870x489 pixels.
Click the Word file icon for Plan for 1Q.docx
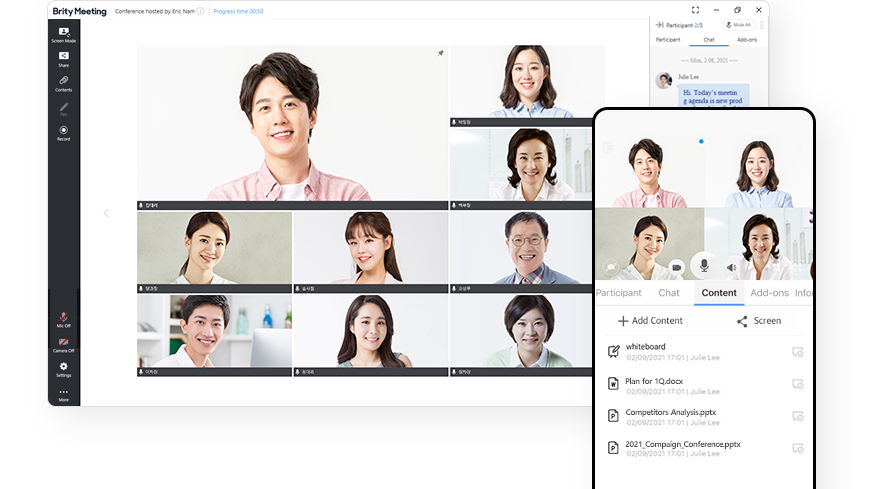point(613,384)
